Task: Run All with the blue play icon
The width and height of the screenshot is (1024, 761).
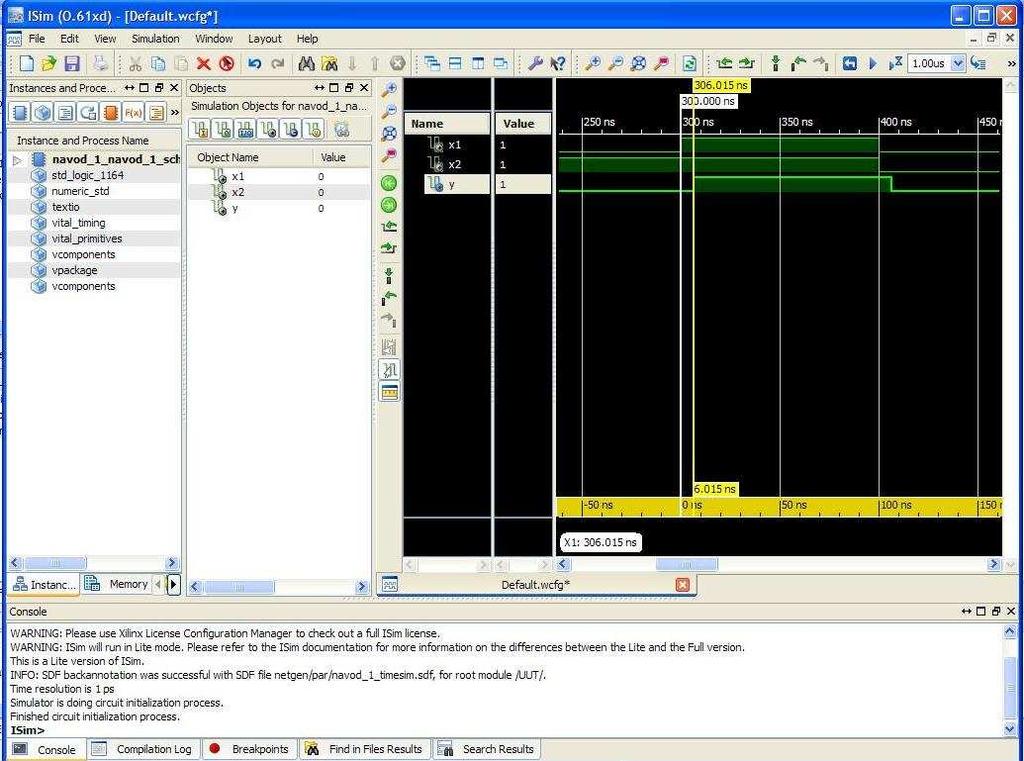Action: tap(872, 63)
